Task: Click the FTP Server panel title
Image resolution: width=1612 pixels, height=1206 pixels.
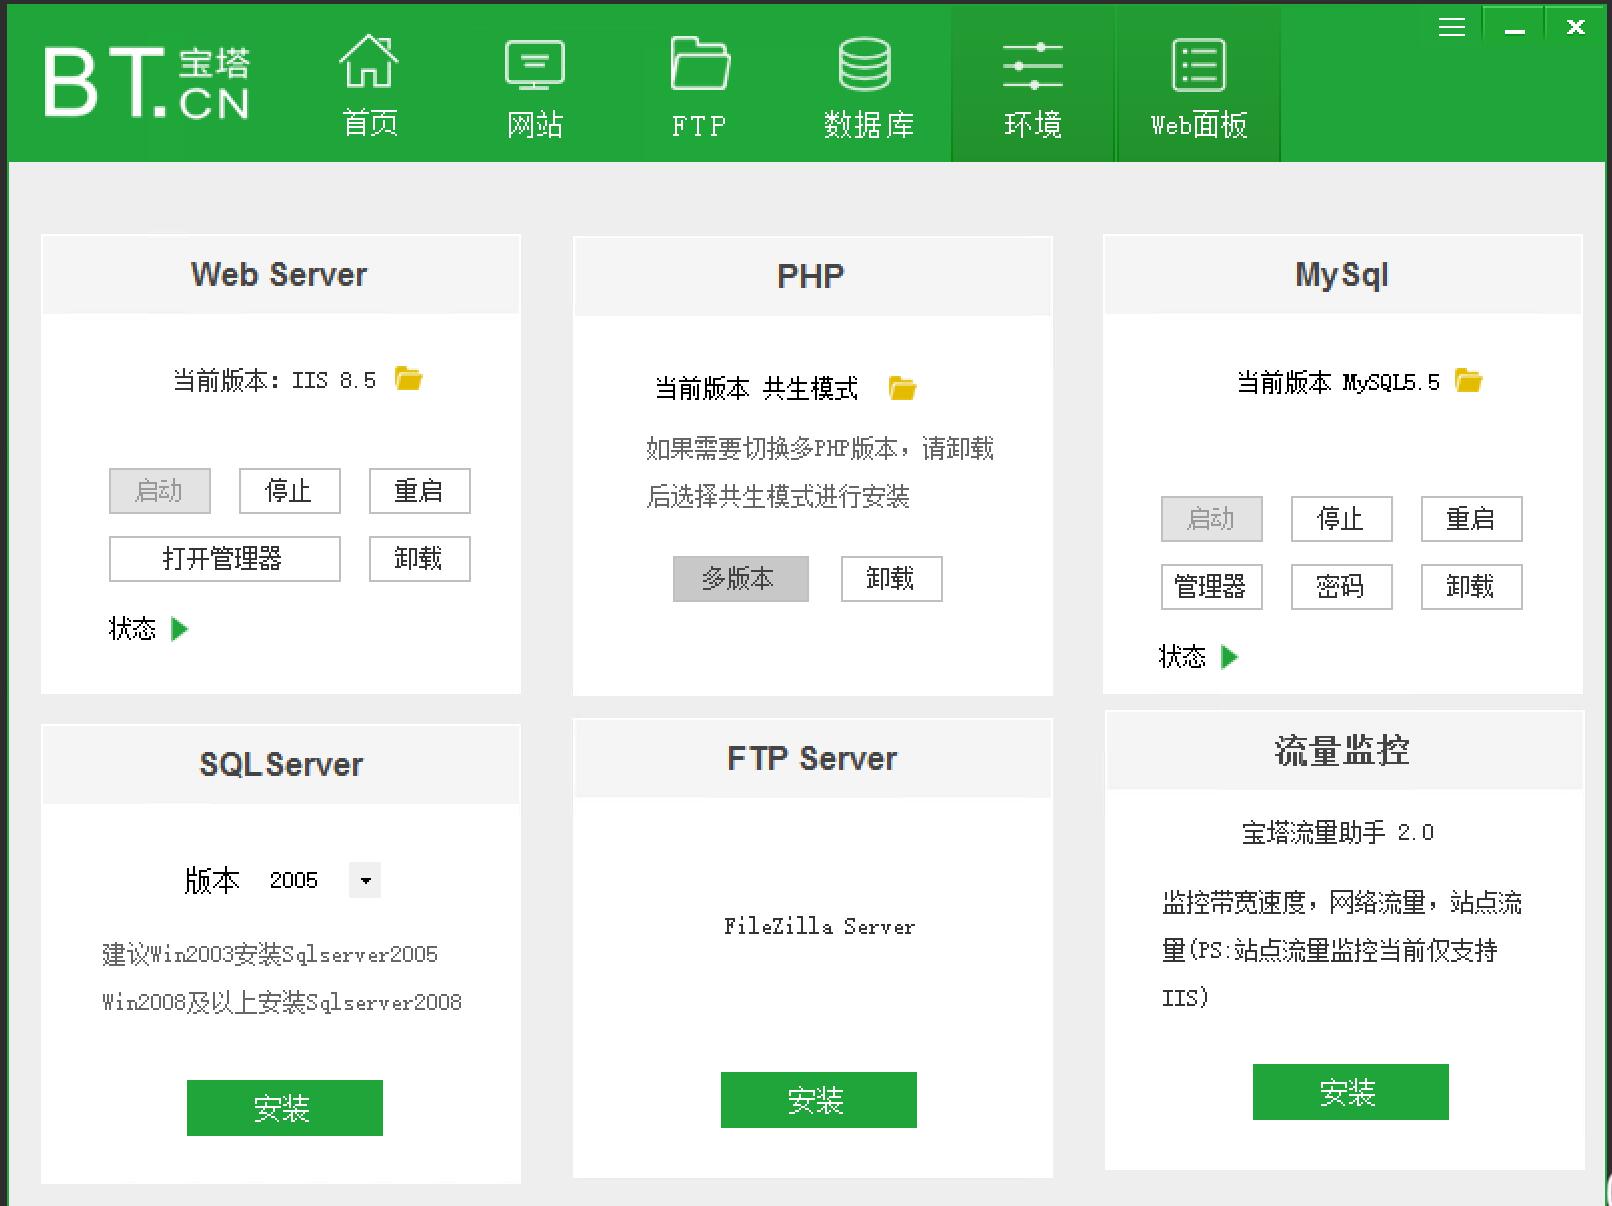Action: pyautogui.click(x=812, y=759)
